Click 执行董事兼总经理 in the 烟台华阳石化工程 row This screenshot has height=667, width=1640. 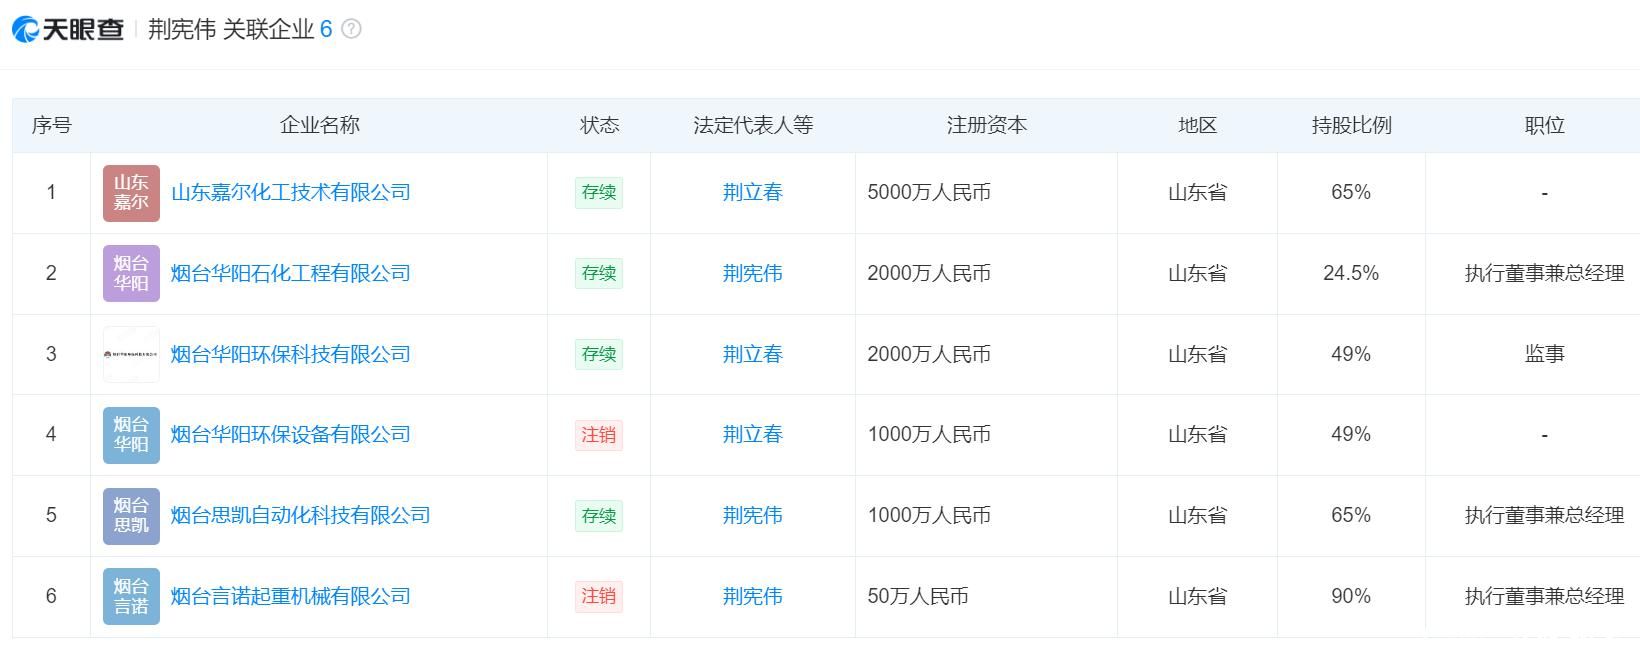[1544, 273]
